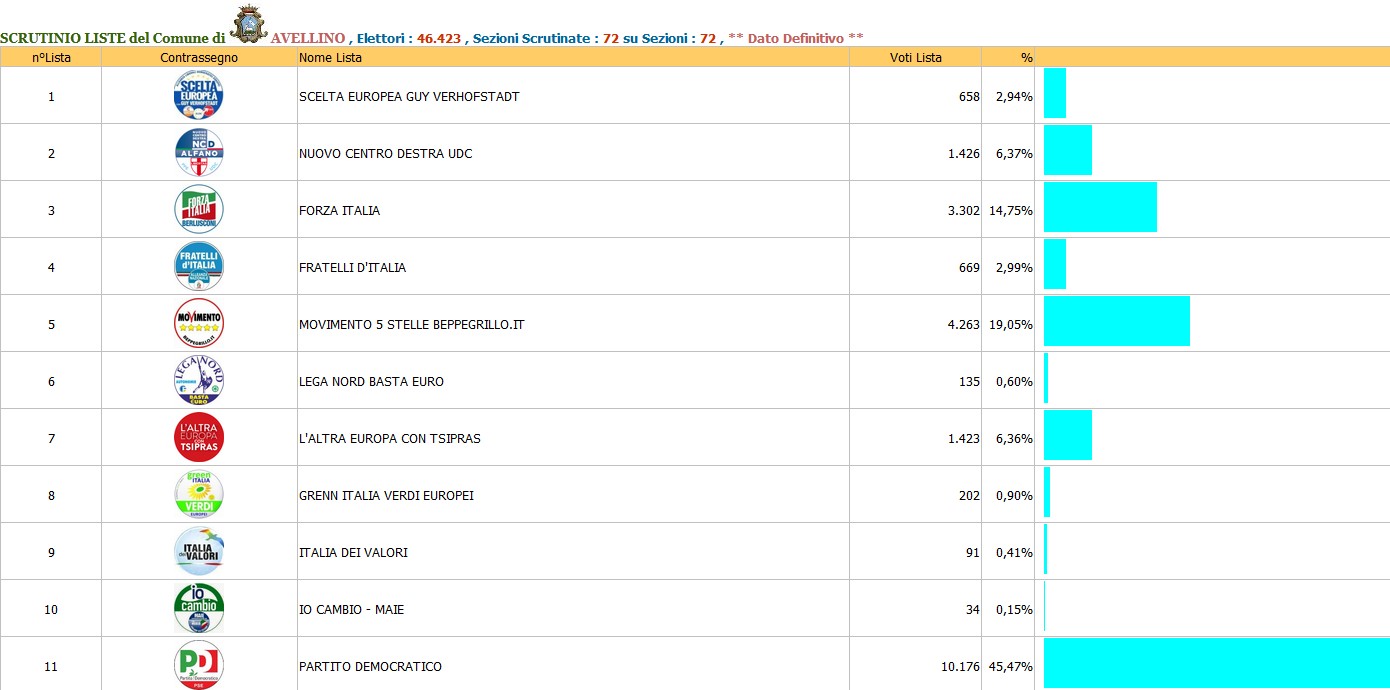Click the Avellino municipal coat of arms

click(248, 23)
